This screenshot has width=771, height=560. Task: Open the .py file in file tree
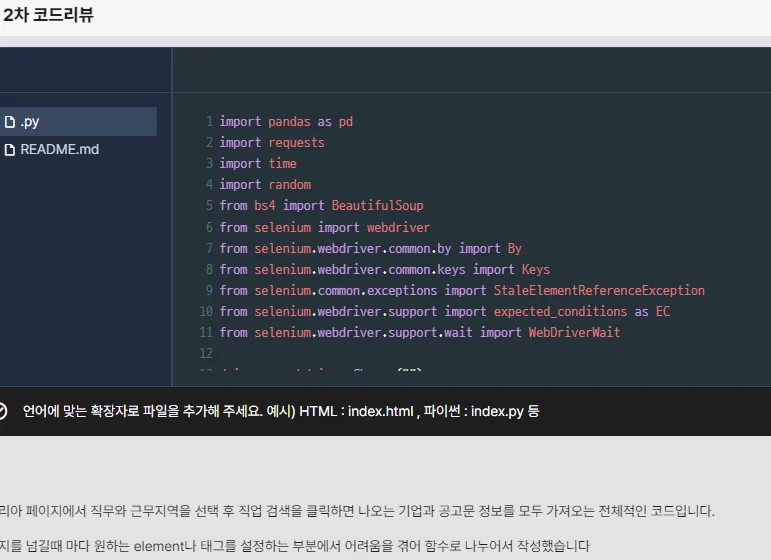30,122
